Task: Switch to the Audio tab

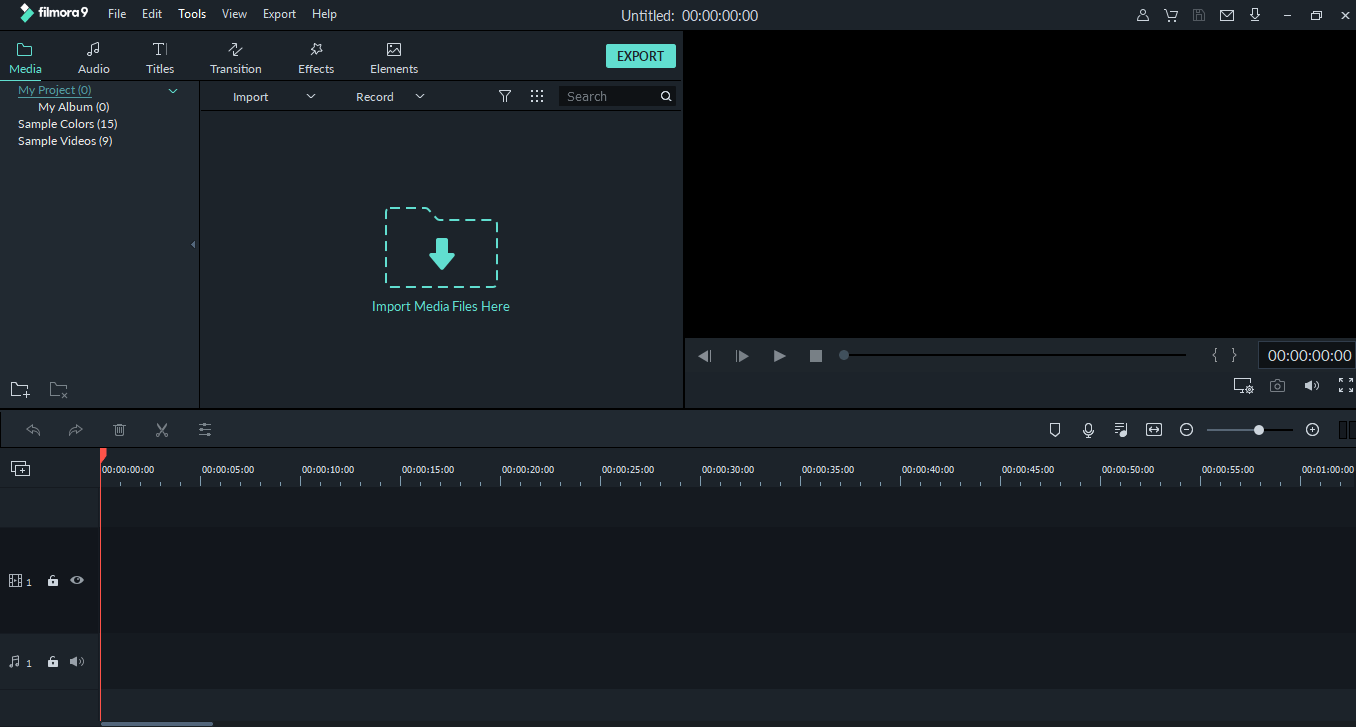Action: (93, 56)
